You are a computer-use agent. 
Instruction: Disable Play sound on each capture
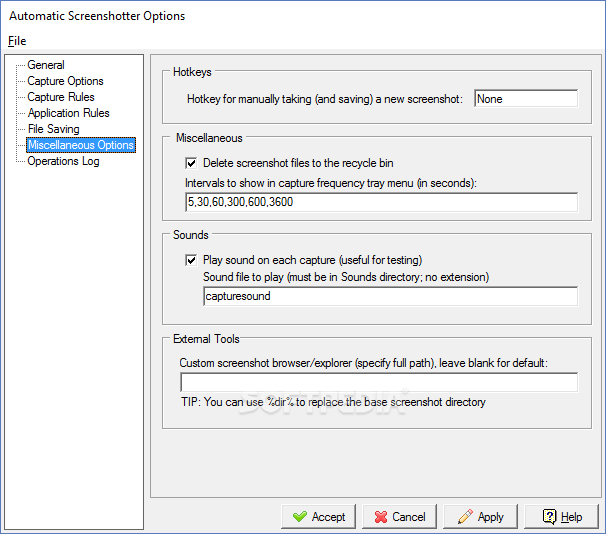(x=191, y=260)
